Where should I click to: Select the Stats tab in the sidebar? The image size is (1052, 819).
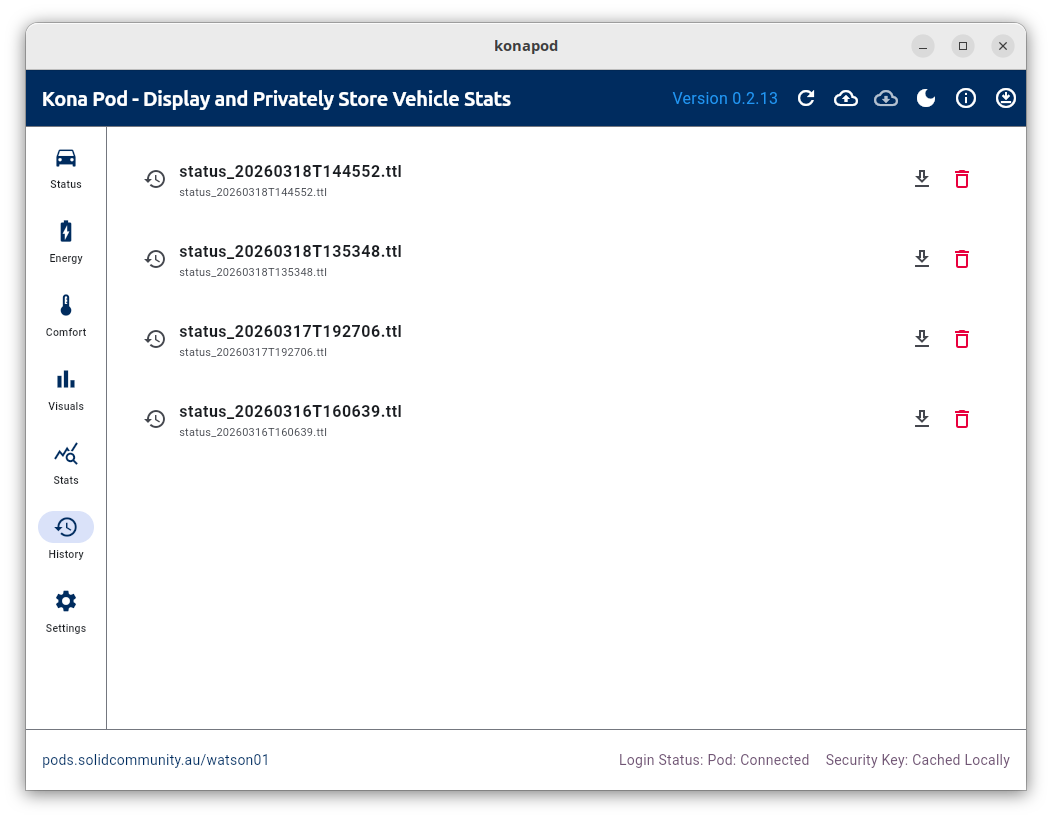(66, 462)
